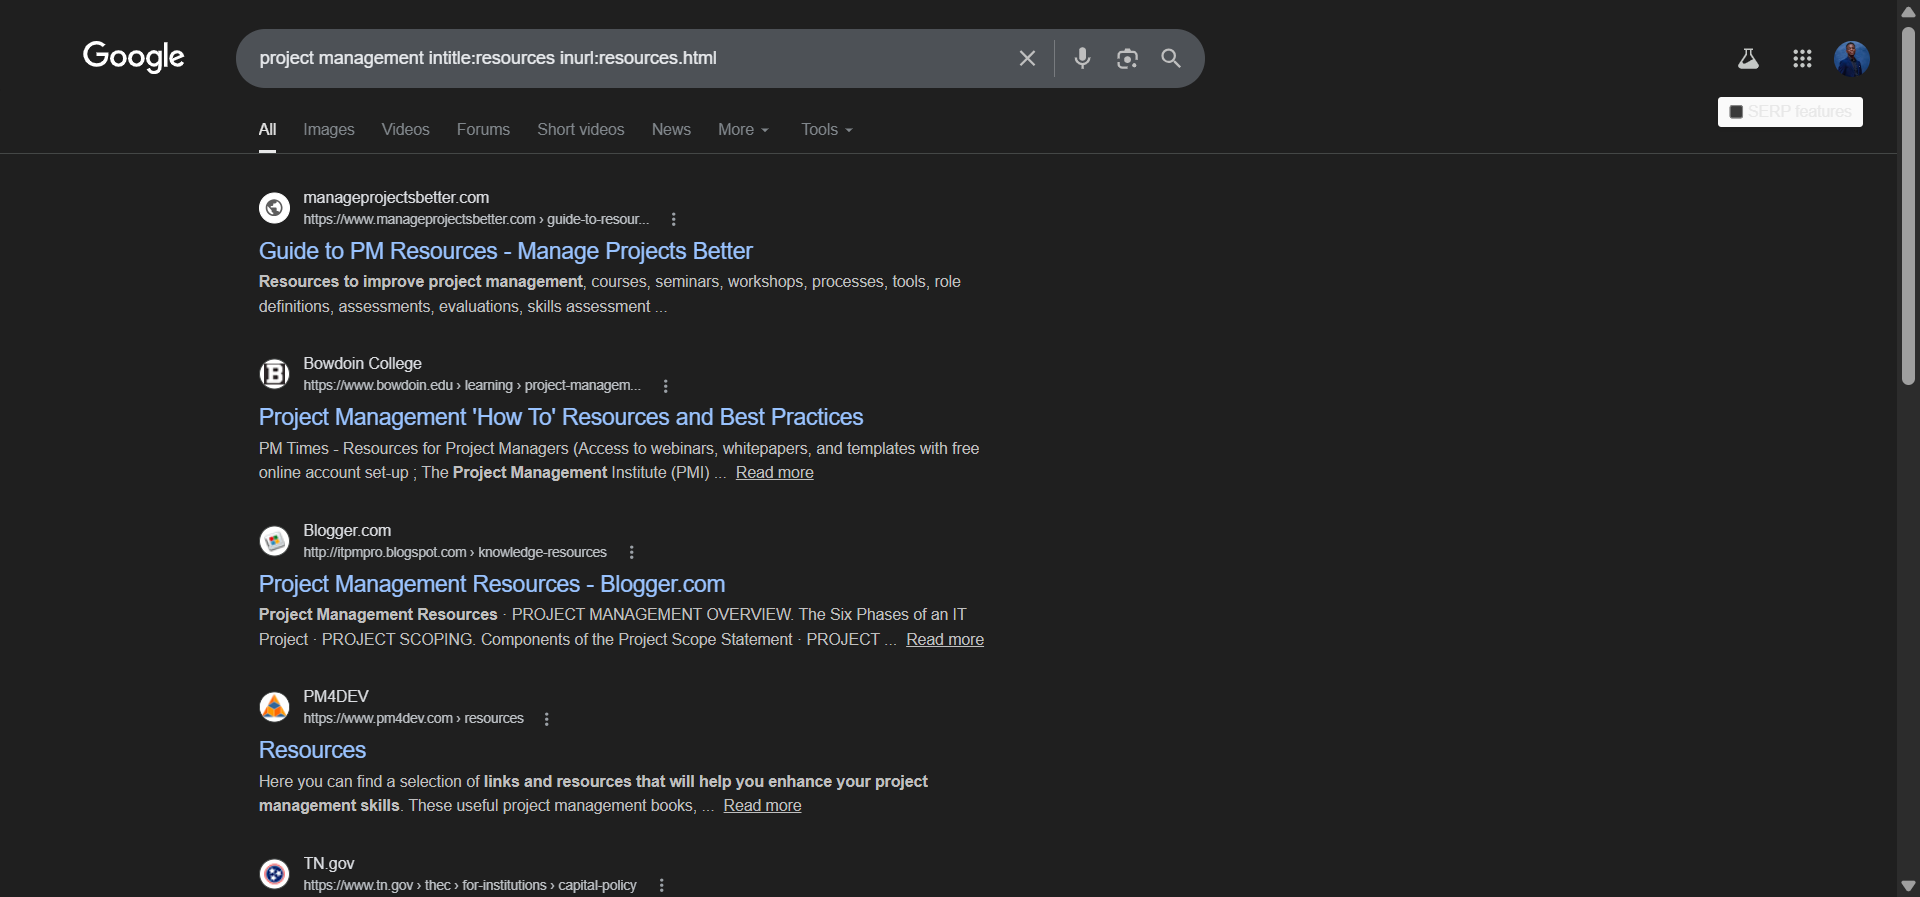The image size is (1920, 897).
Task: Click the site name Blogger.com
Action: [347, 531]
